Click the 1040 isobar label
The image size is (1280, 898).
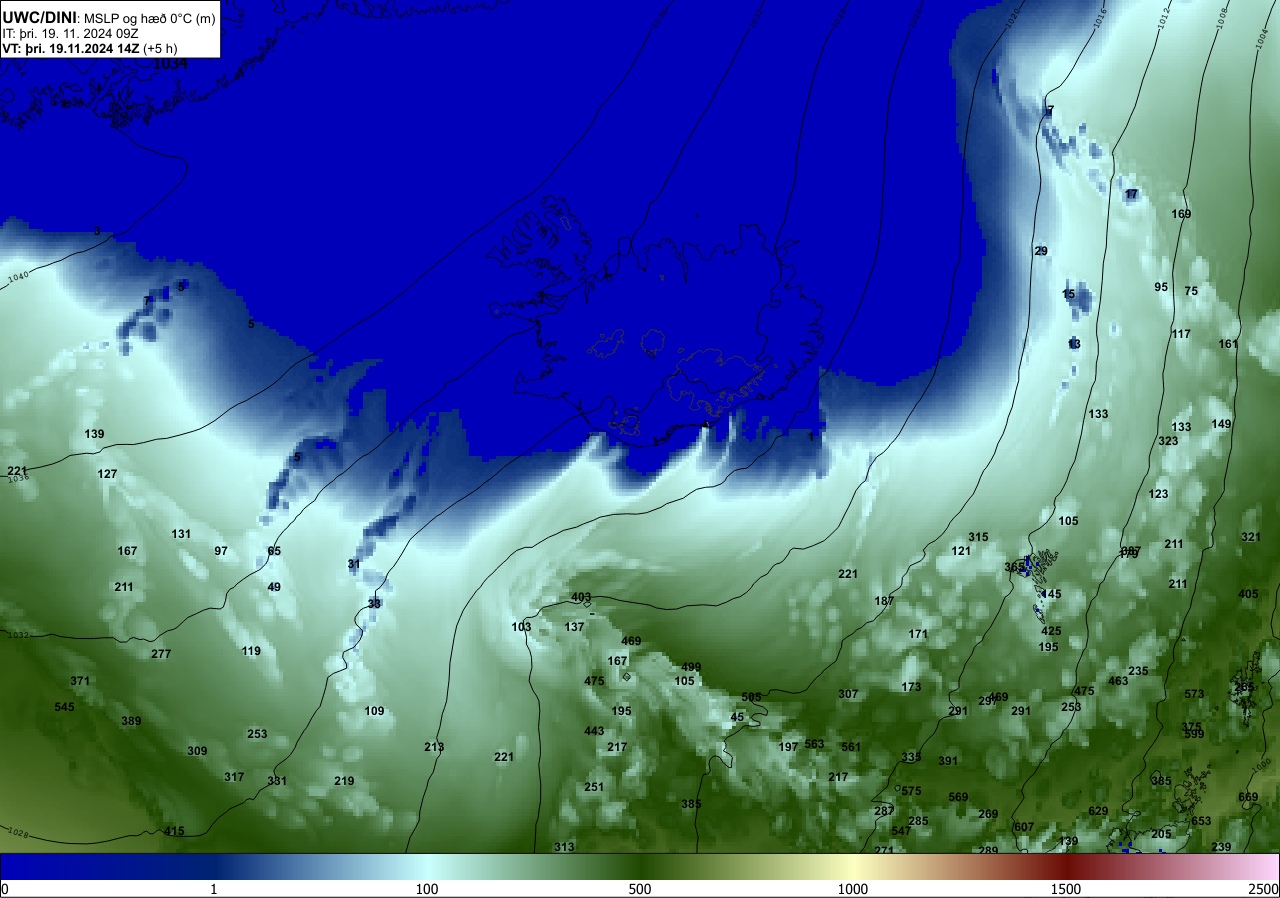pos(19,278)
